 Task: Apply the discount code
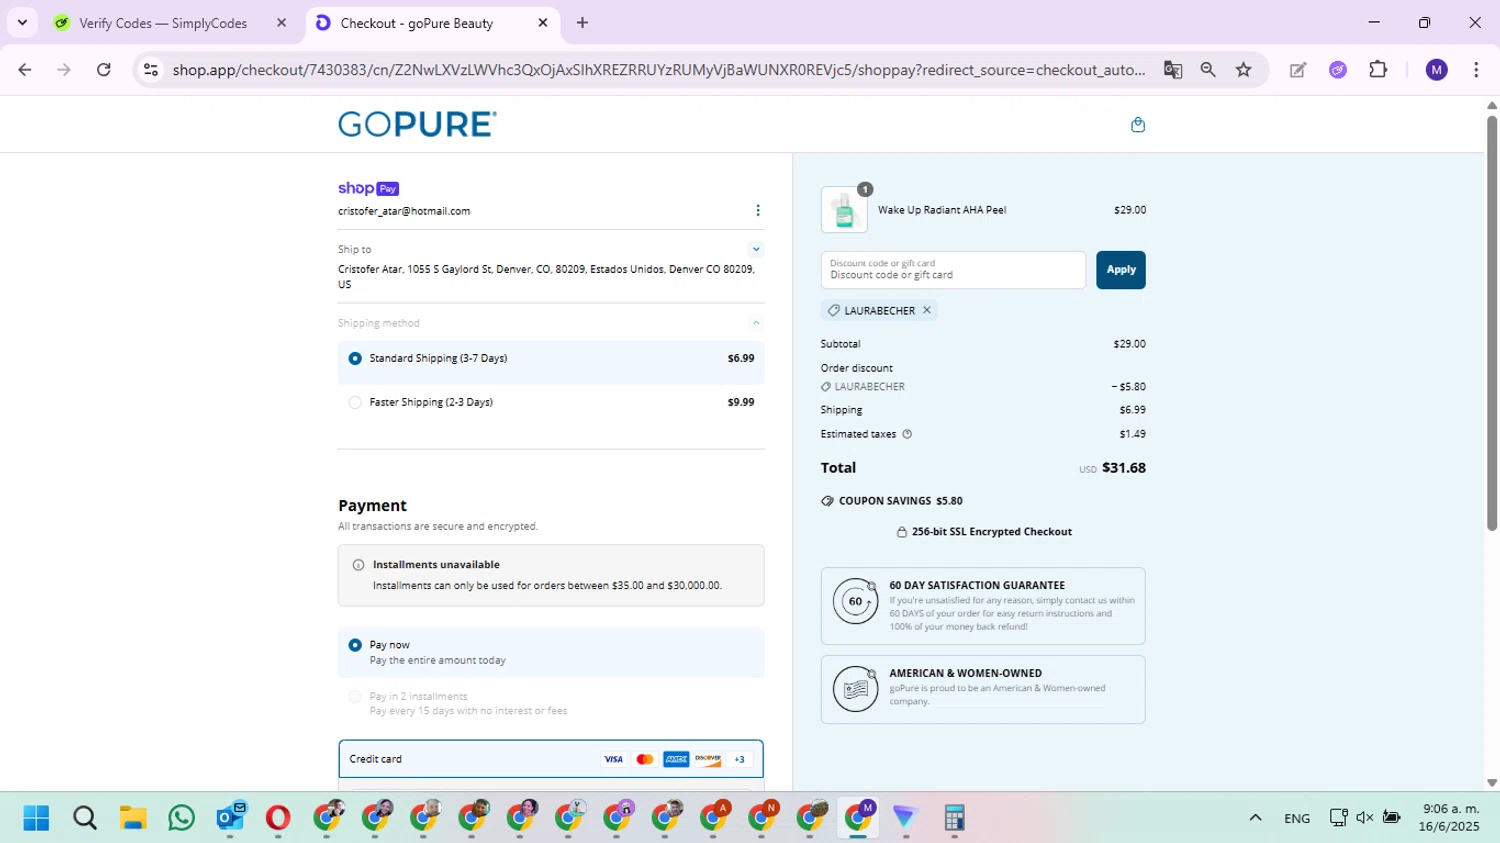tap(1121, 270)
